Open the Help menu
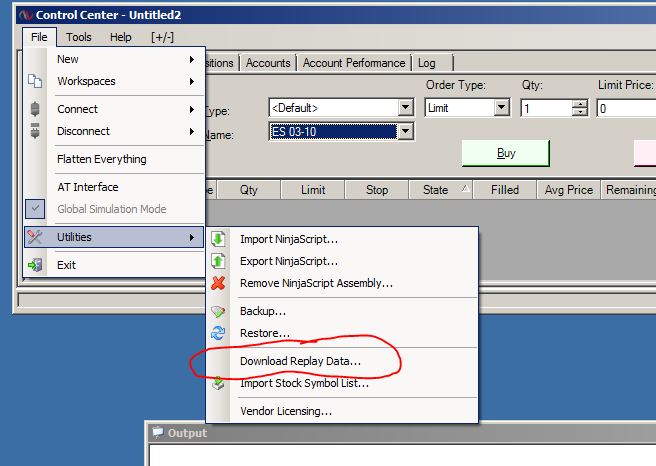656x466 pixels. tap(120, 37)
